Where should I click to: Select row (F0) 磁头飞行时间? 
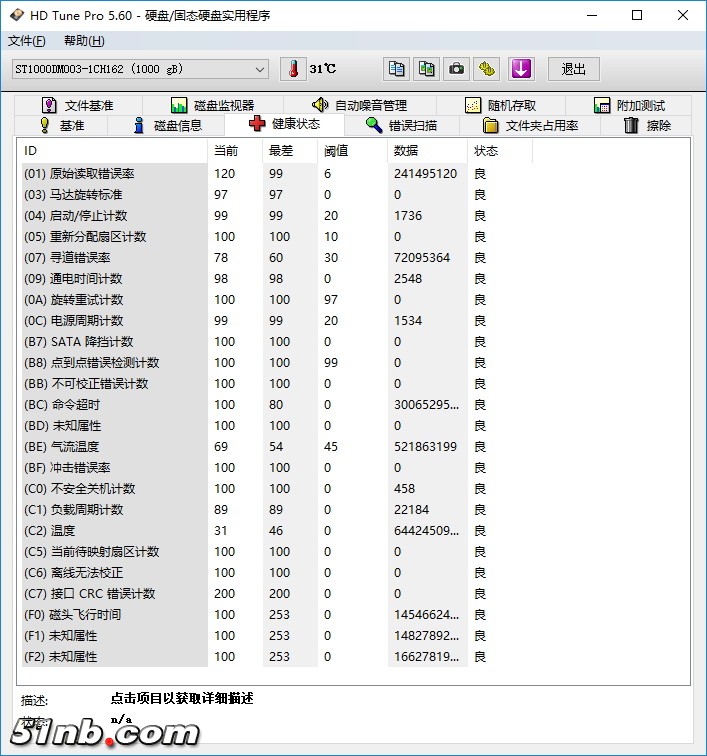point(277,615)
